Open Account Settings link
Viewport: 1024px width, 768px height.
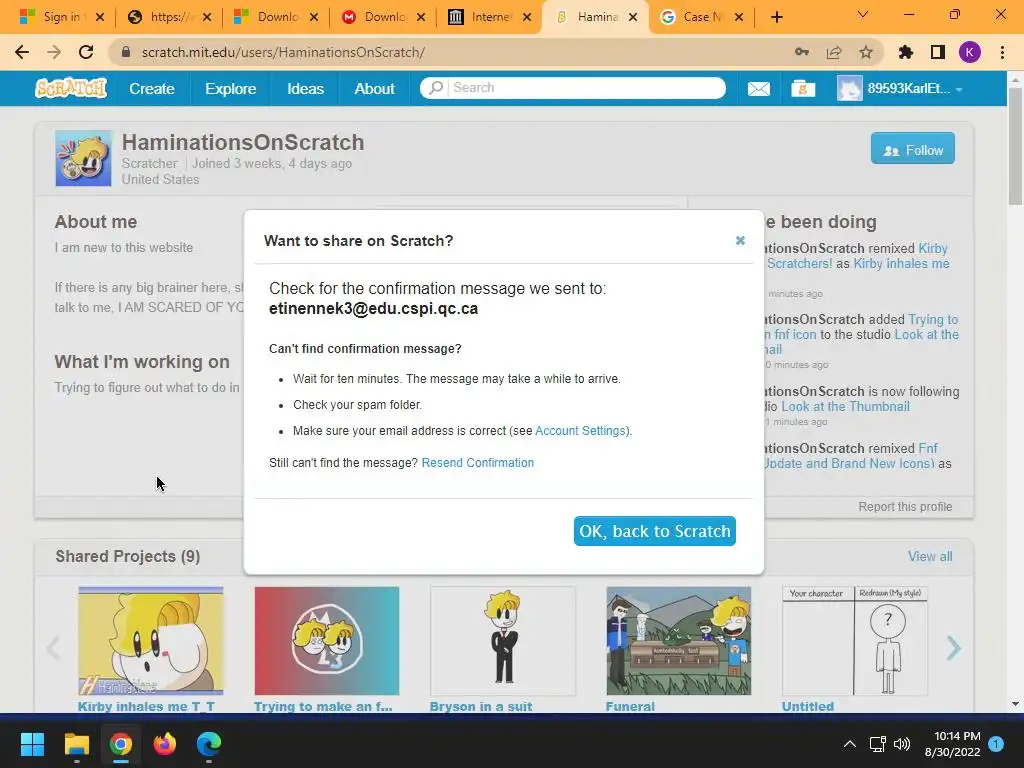click(x=581, y=430)
